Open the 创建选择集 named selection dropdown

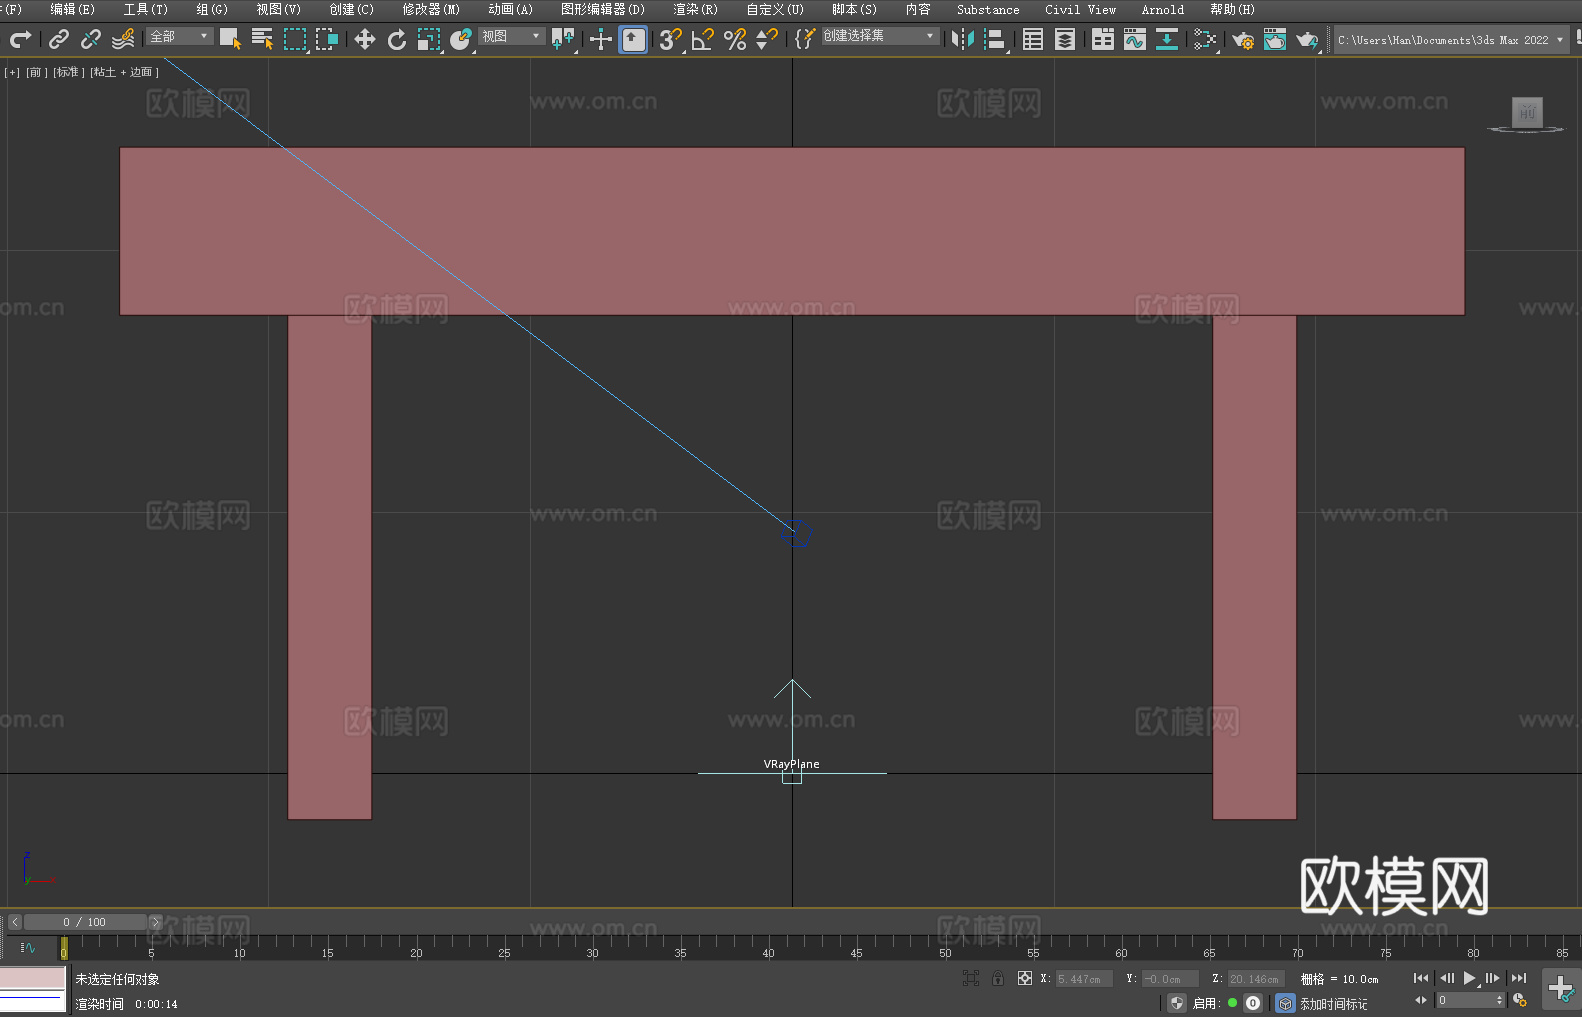pyautogui.click(x=880, y=36)
